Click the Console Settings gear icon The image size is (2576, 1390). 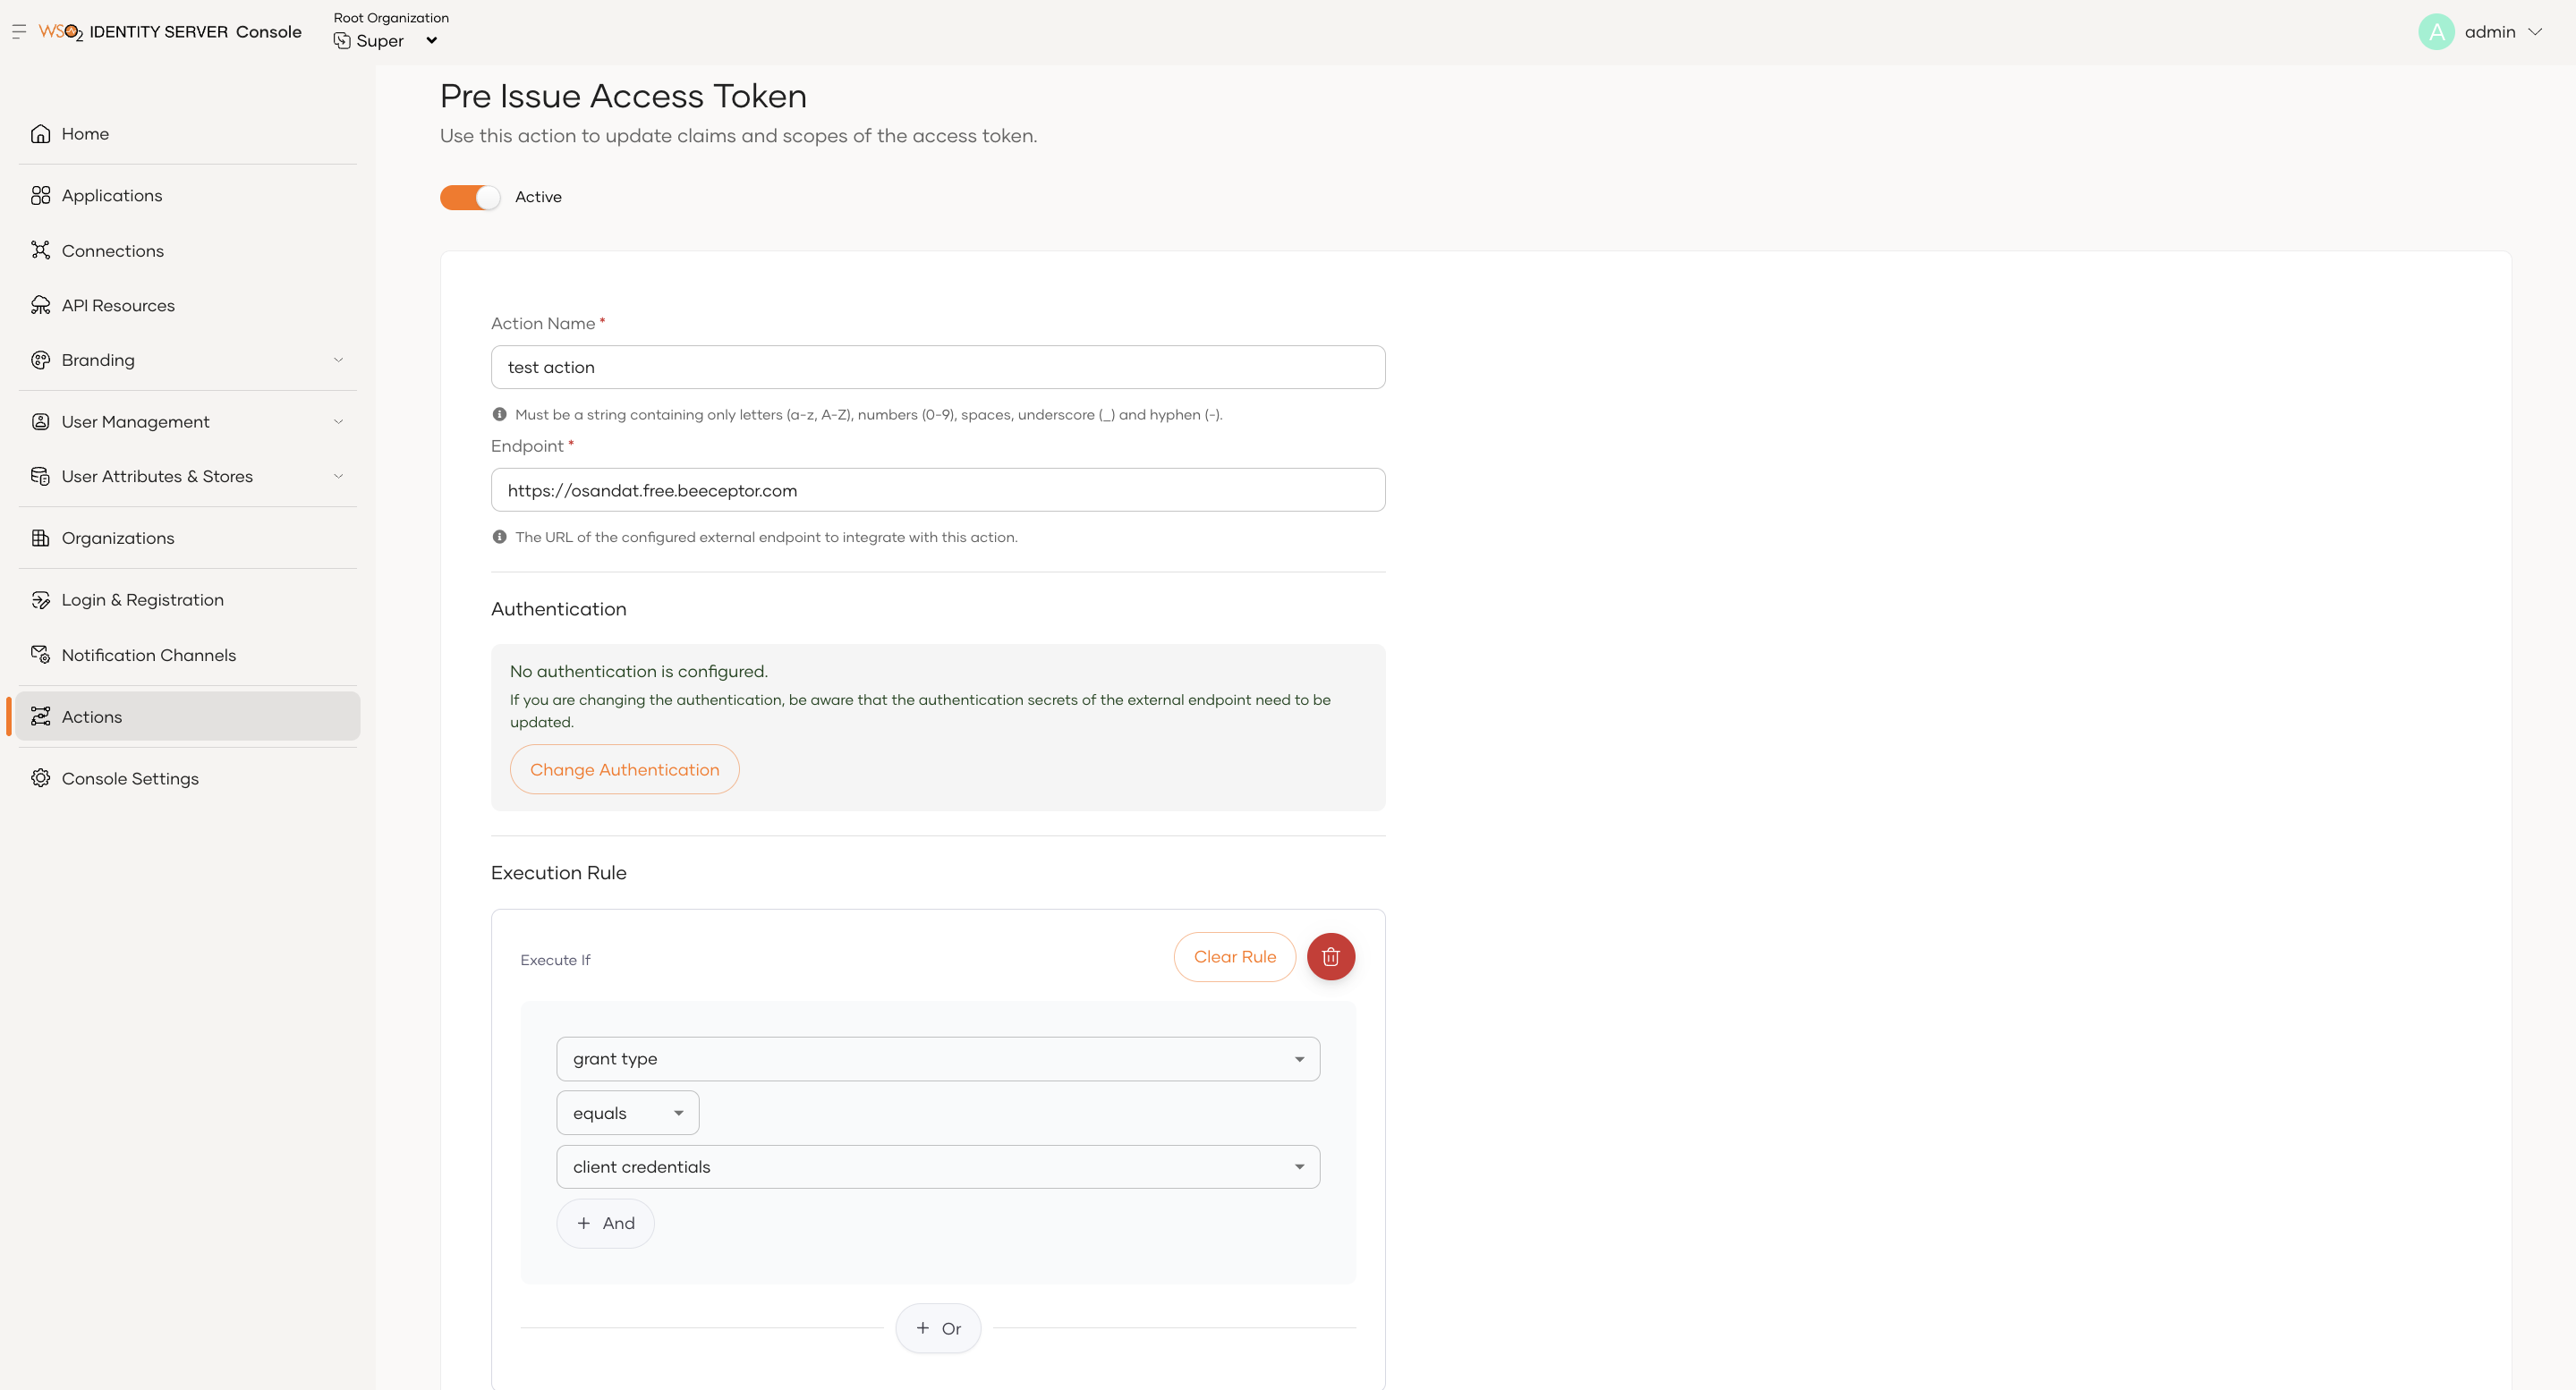click(x=41, y=778)
